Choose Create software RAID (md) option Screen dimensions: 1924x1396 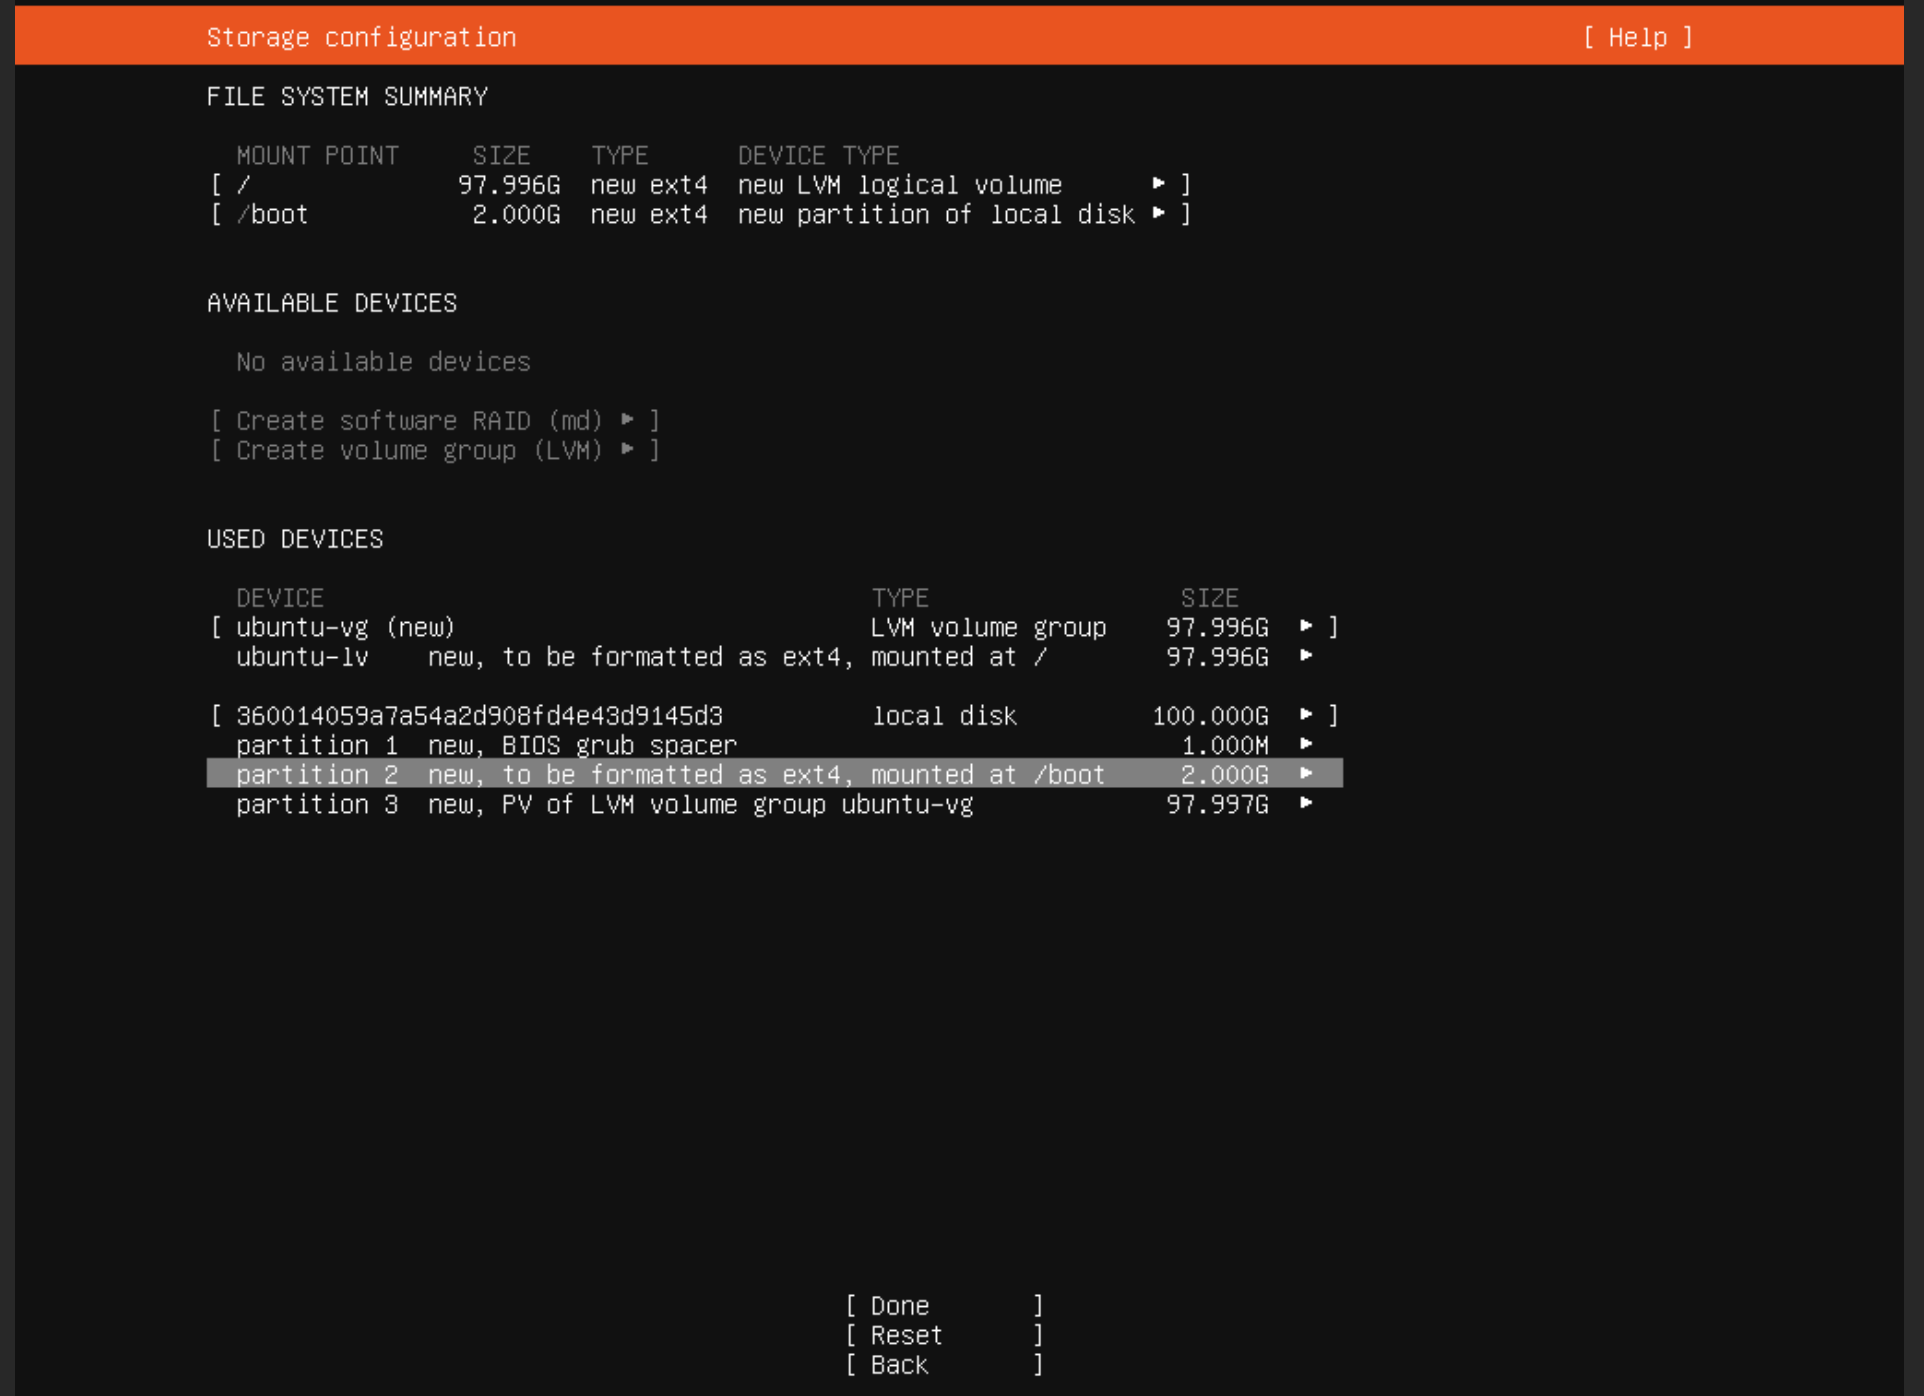[x=419, y=421]
